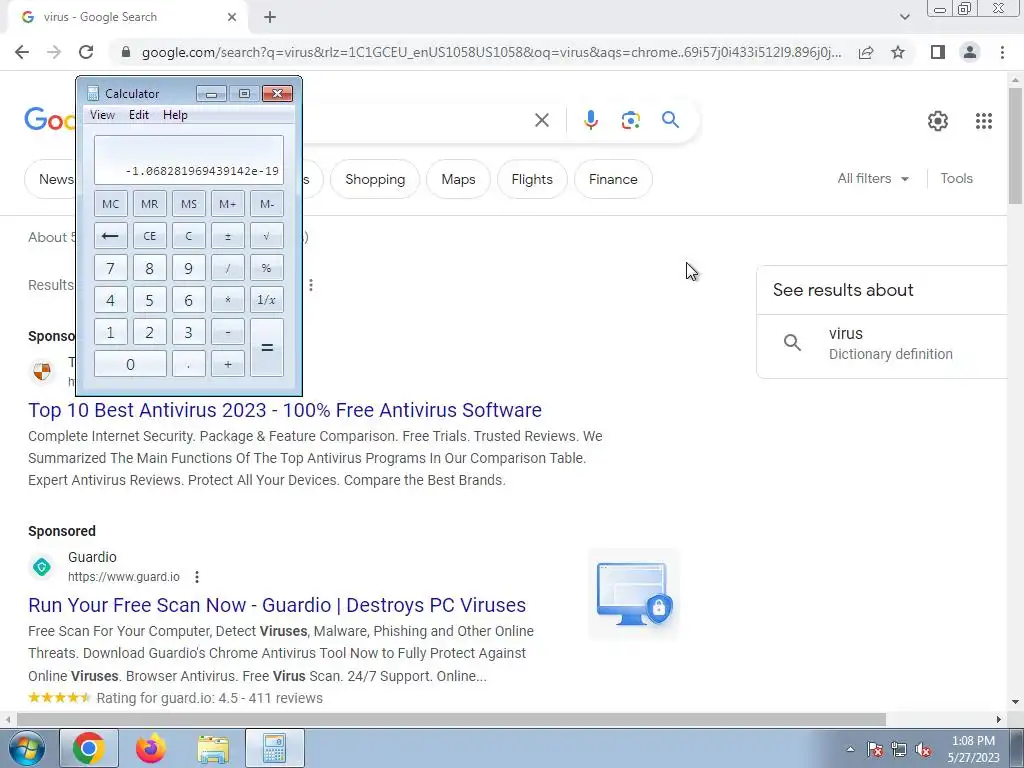Submit search with the magnifier icon
The image size is (1024, 768).
point(670,120)
